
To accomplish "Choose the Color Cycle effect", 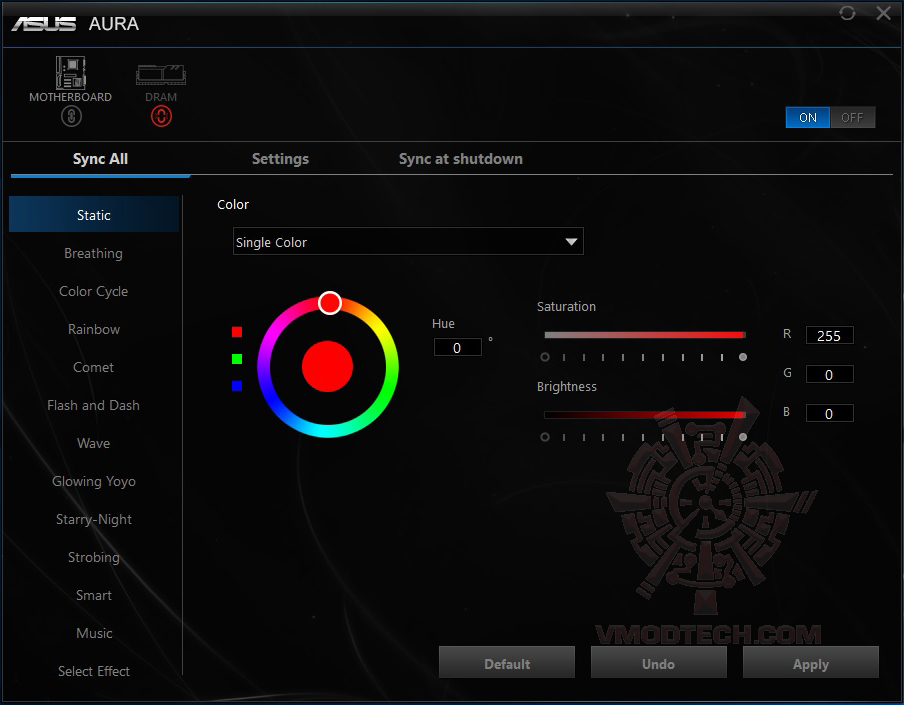I will click(x=94, y=291).
